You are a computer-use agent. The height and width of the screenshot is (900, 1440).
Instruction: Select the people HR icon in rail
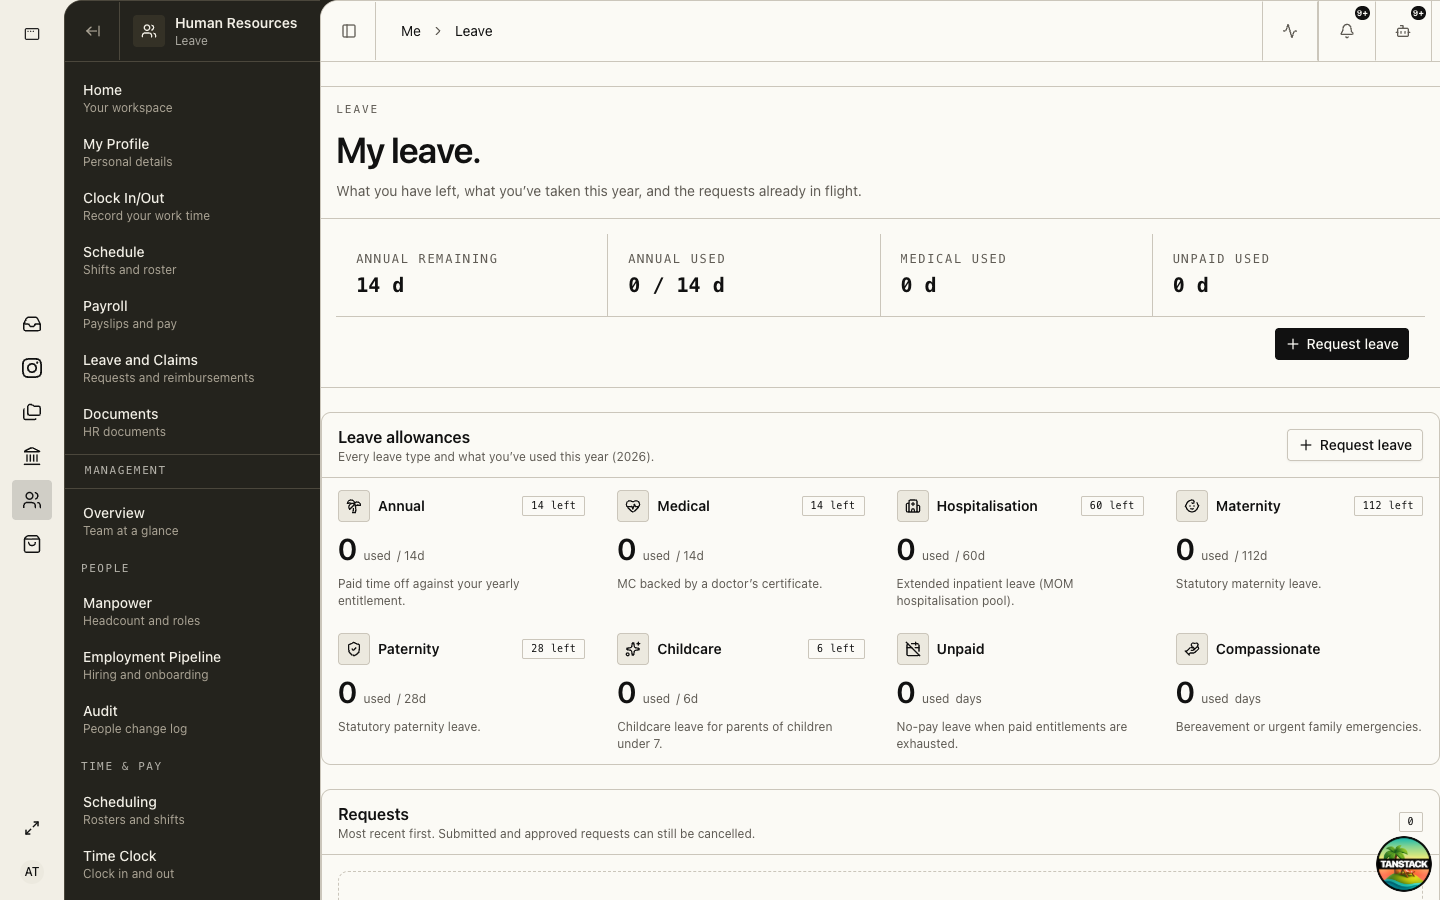pos(32,500)
